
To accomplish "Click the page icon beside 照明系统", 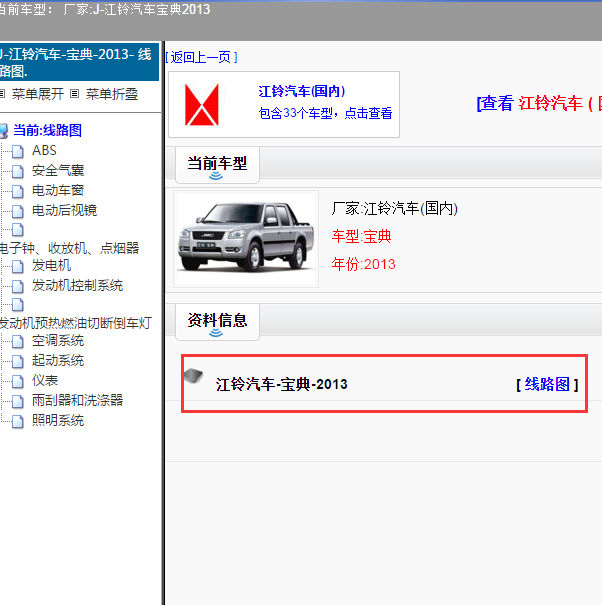I will 17,421.
